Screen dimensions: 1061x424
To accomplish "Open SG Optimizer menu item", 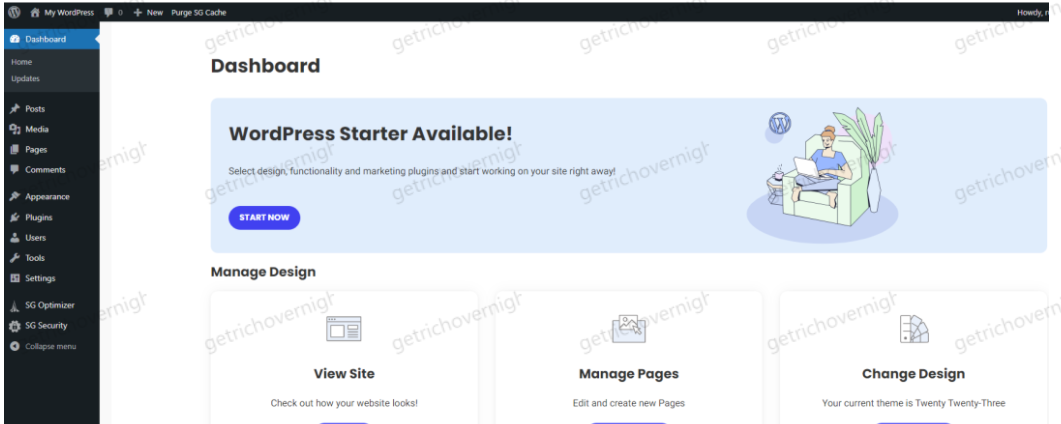I will [50, 306].
